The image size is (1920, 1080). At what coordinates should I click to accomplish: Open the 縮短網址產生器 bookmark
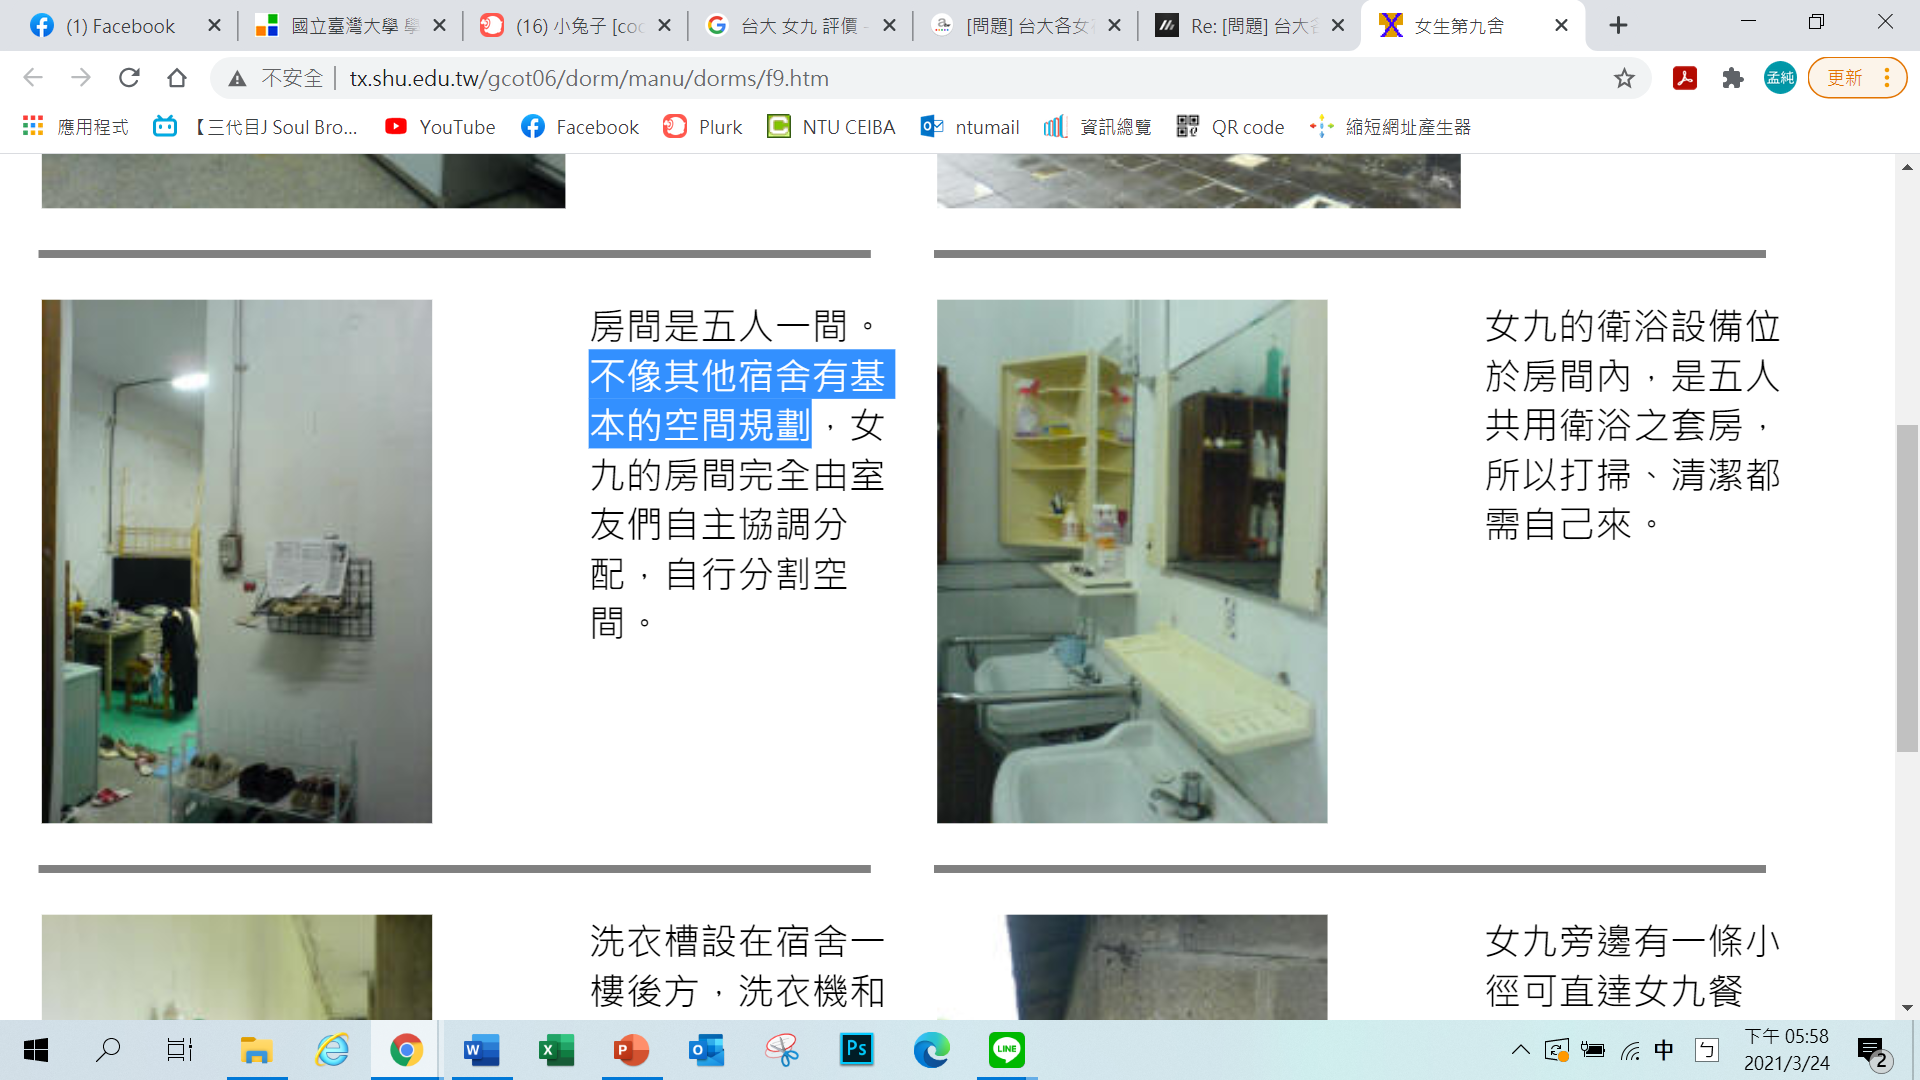click(x=1390, y=127)
